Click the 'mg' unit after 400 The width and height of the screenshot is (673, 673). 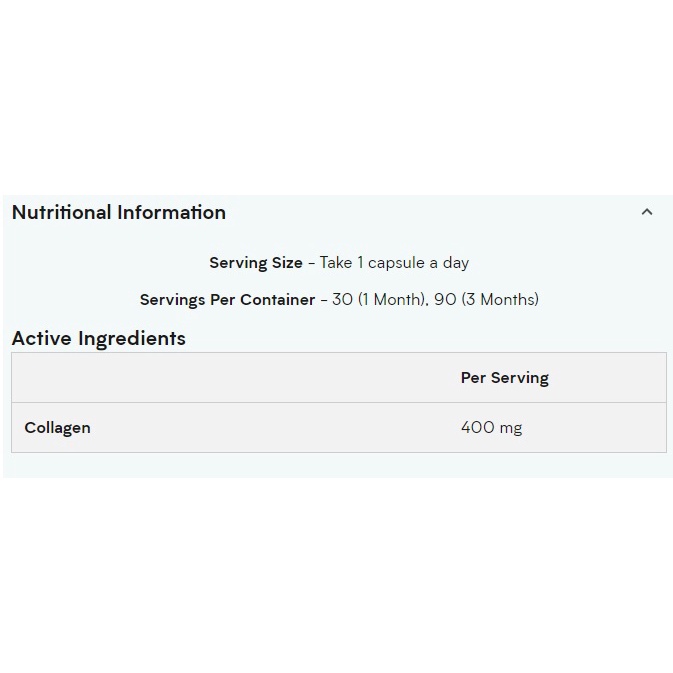pyautogui.click(x=511, y=429)
